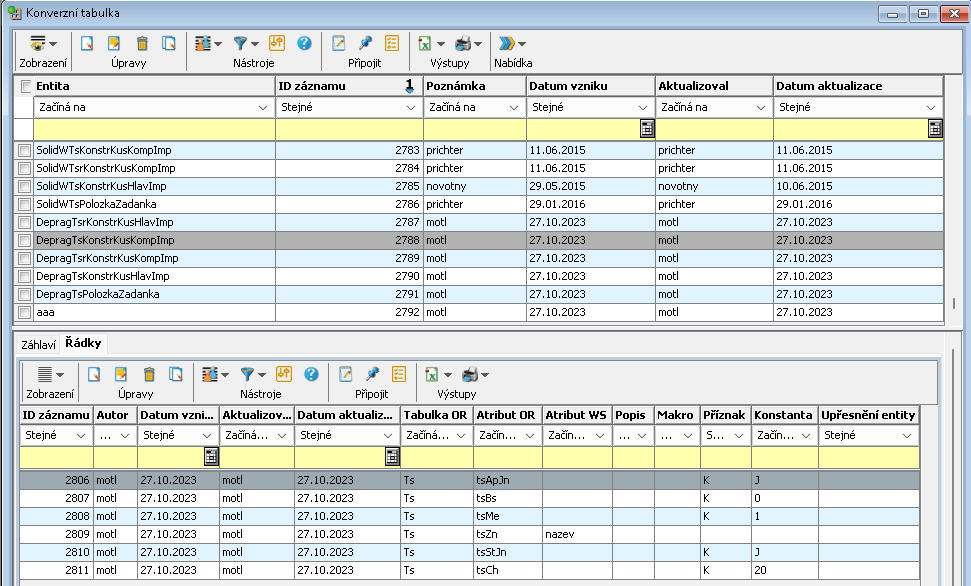This screenshot has width=971, height=586.
Task: Open the Nabídka dropdown arrow
Action: 522,44
